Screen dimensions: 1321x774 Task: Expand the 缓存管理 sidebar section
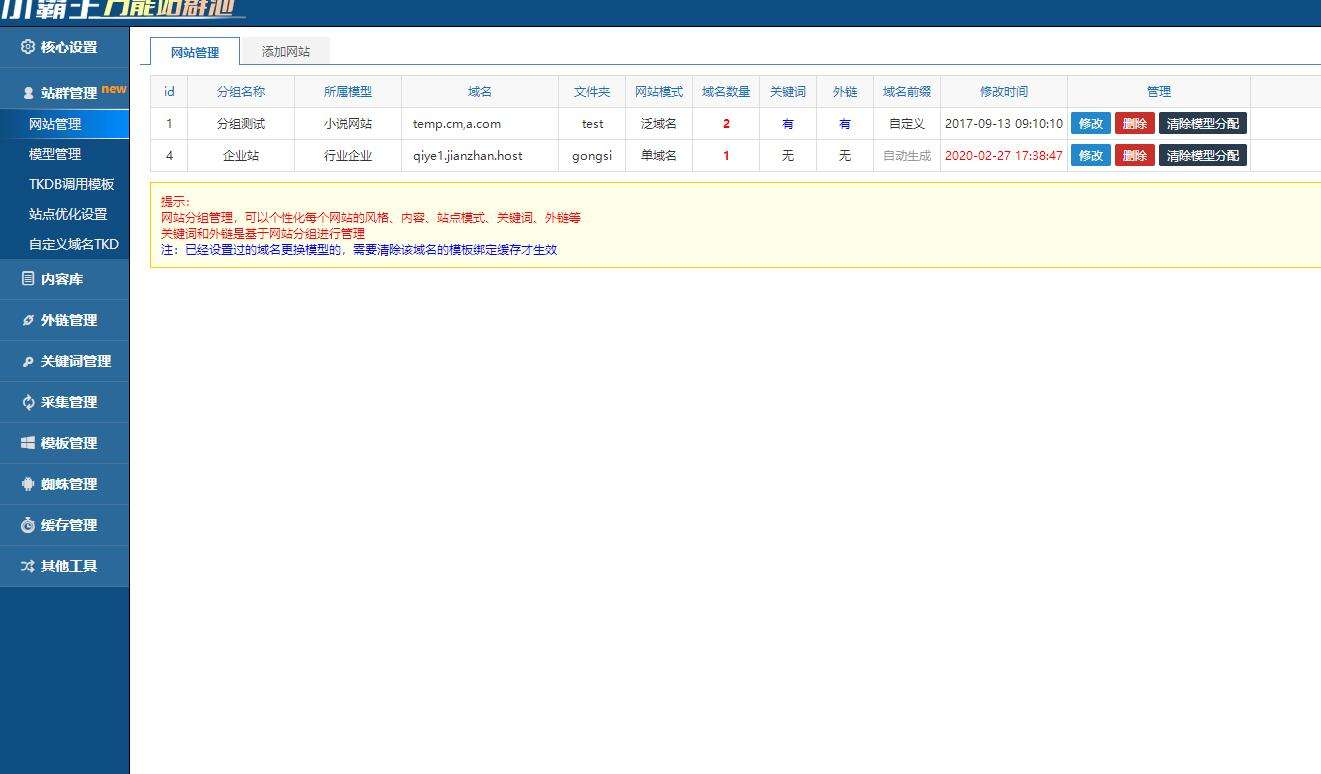point(64,525)
